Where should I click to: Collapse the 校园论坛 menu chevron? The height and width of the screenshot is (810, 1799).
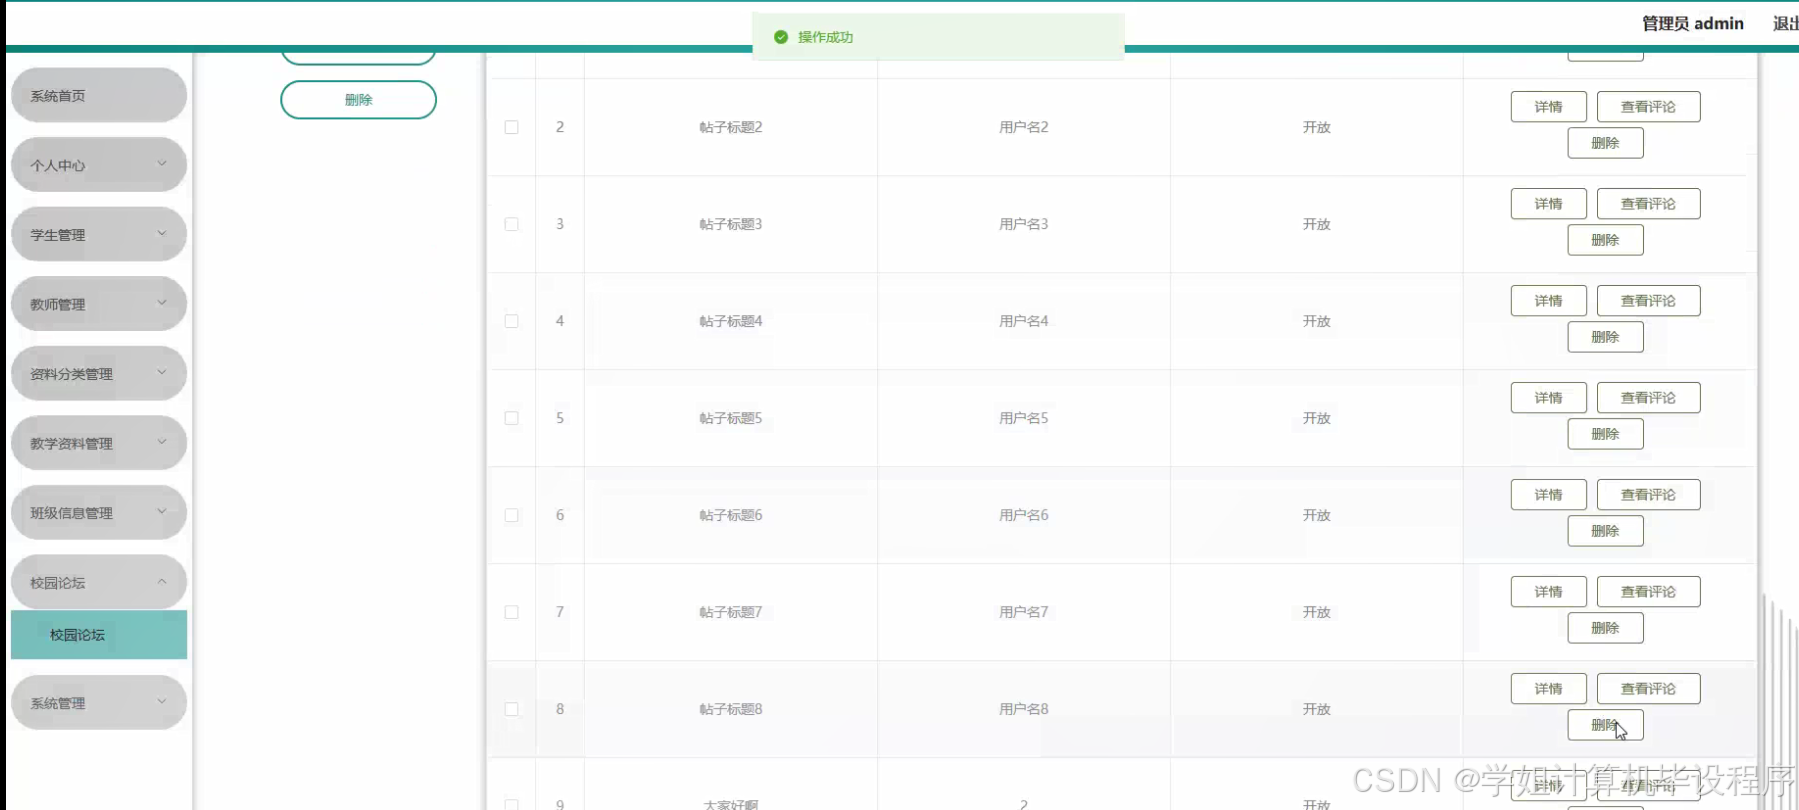162,581
